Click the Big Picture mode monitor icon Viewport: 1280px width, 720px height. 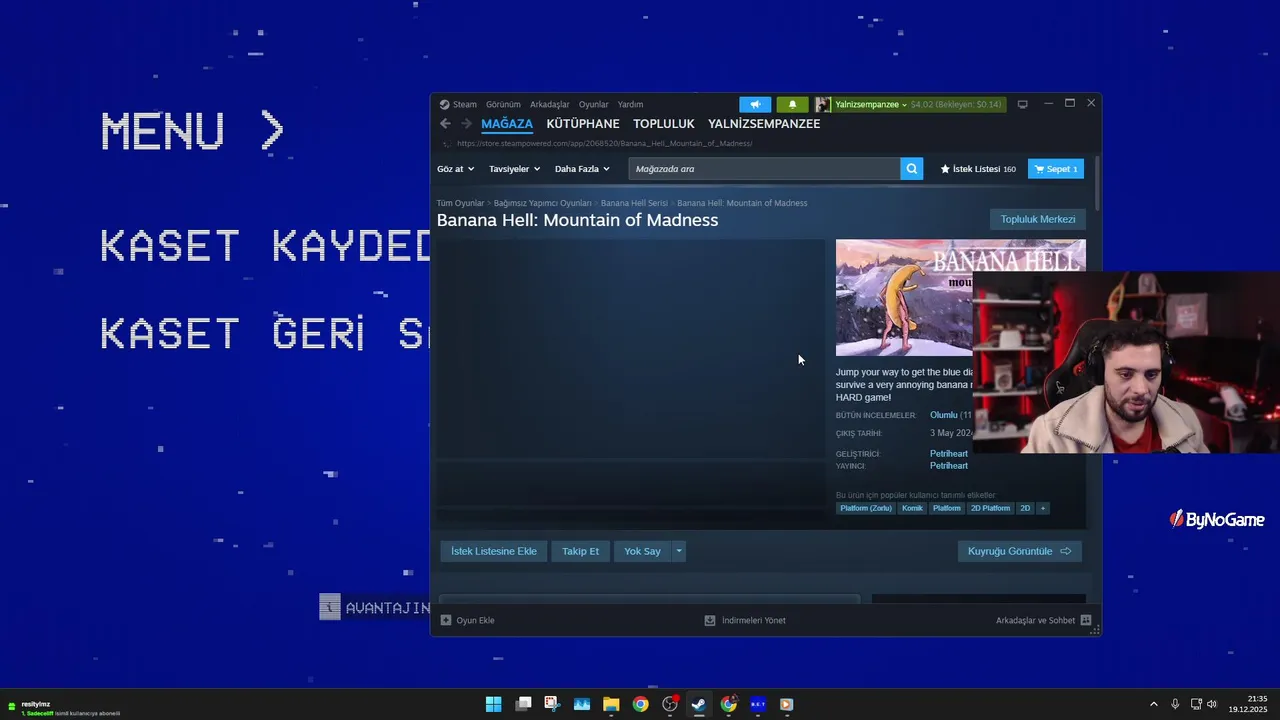point(1022,104)
